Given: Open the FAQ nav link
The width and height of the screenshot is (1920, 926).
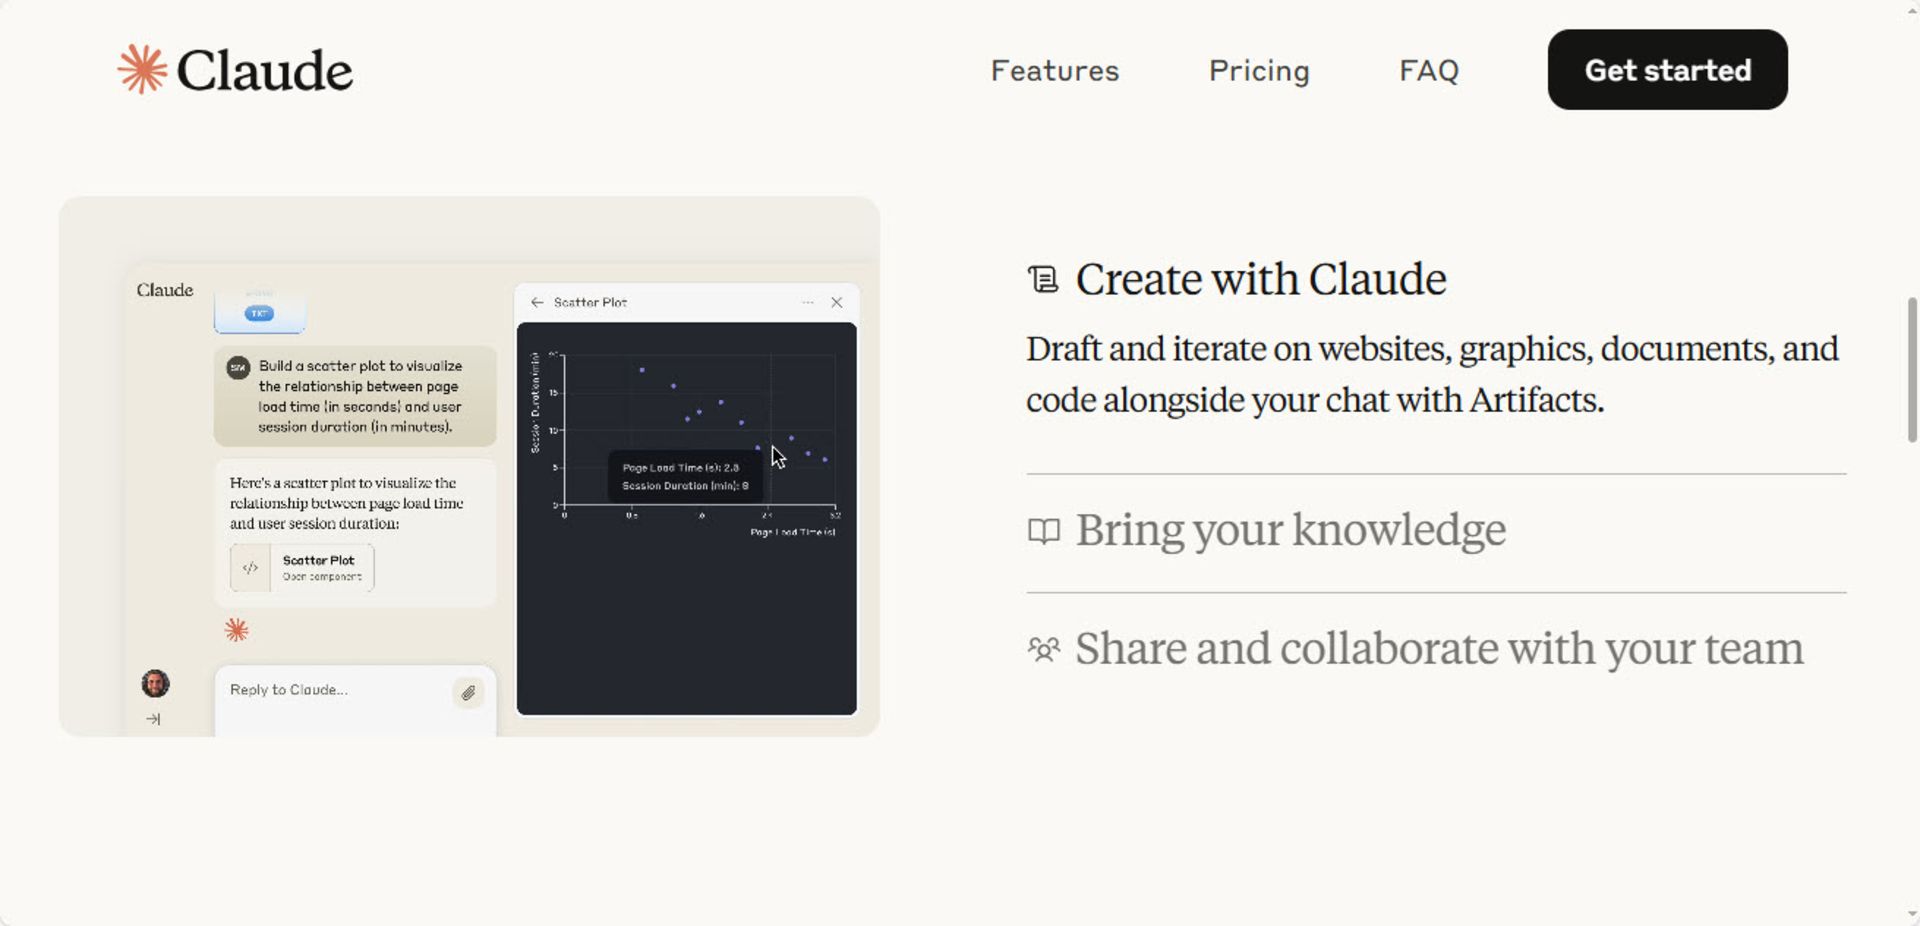Looking at the screenshot, I should [1428, 71].
